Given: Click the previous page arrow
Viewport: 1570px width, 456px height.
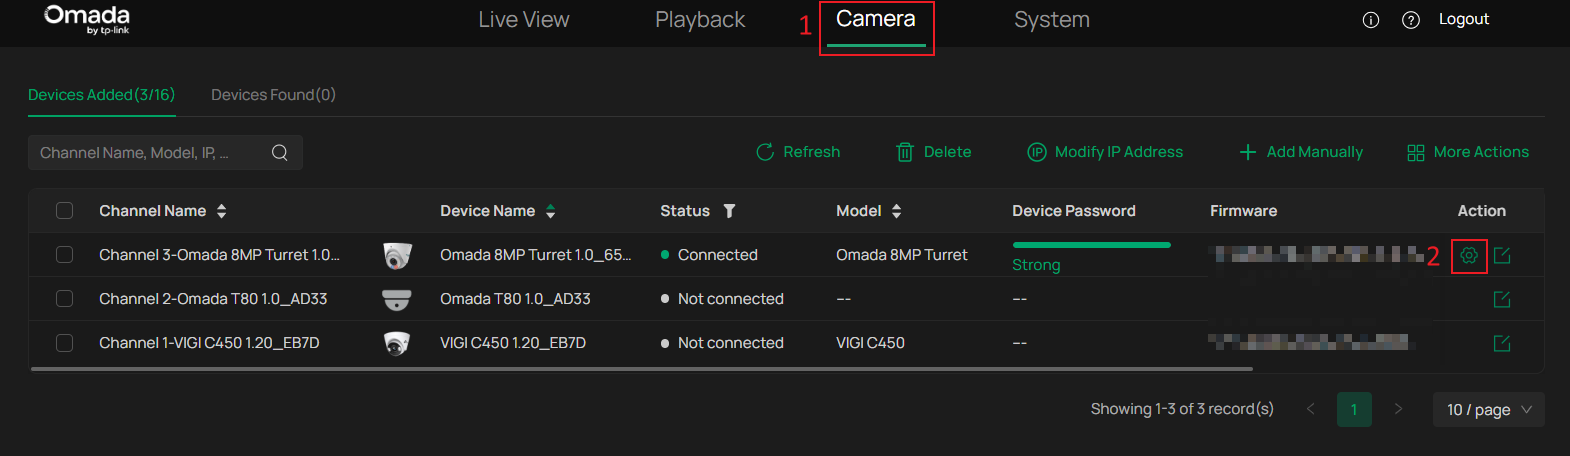Looking at the screenshot, I should pyautogui.click(x=1311, y=409).
